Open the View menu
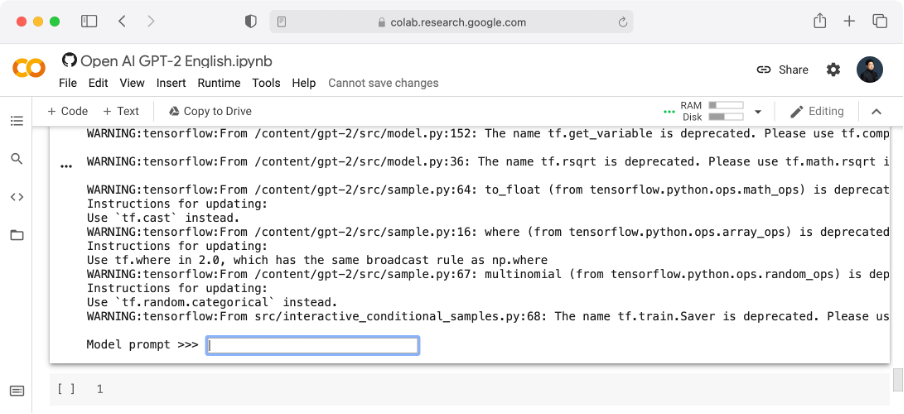This screenshot has width=904, height=414. pos(132,83)
